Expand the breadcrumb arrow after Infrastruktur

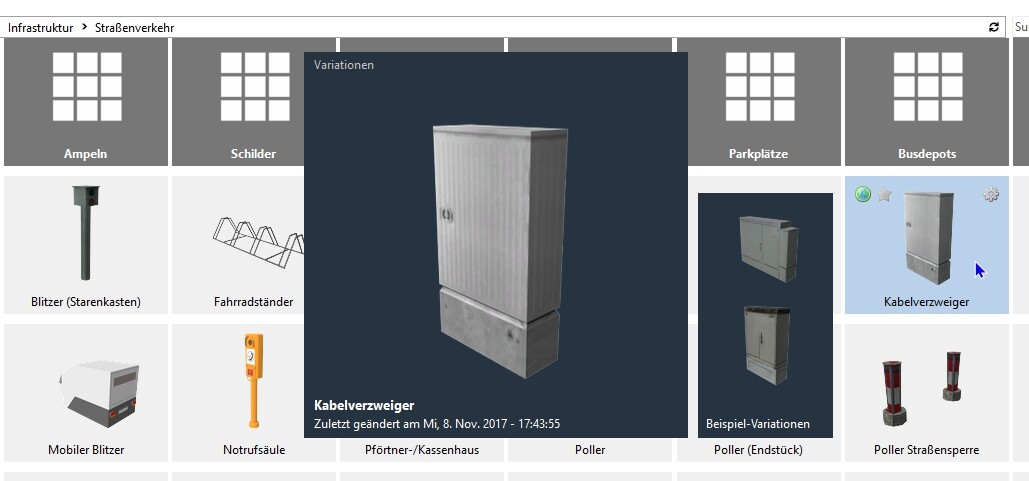coord(85,28)
